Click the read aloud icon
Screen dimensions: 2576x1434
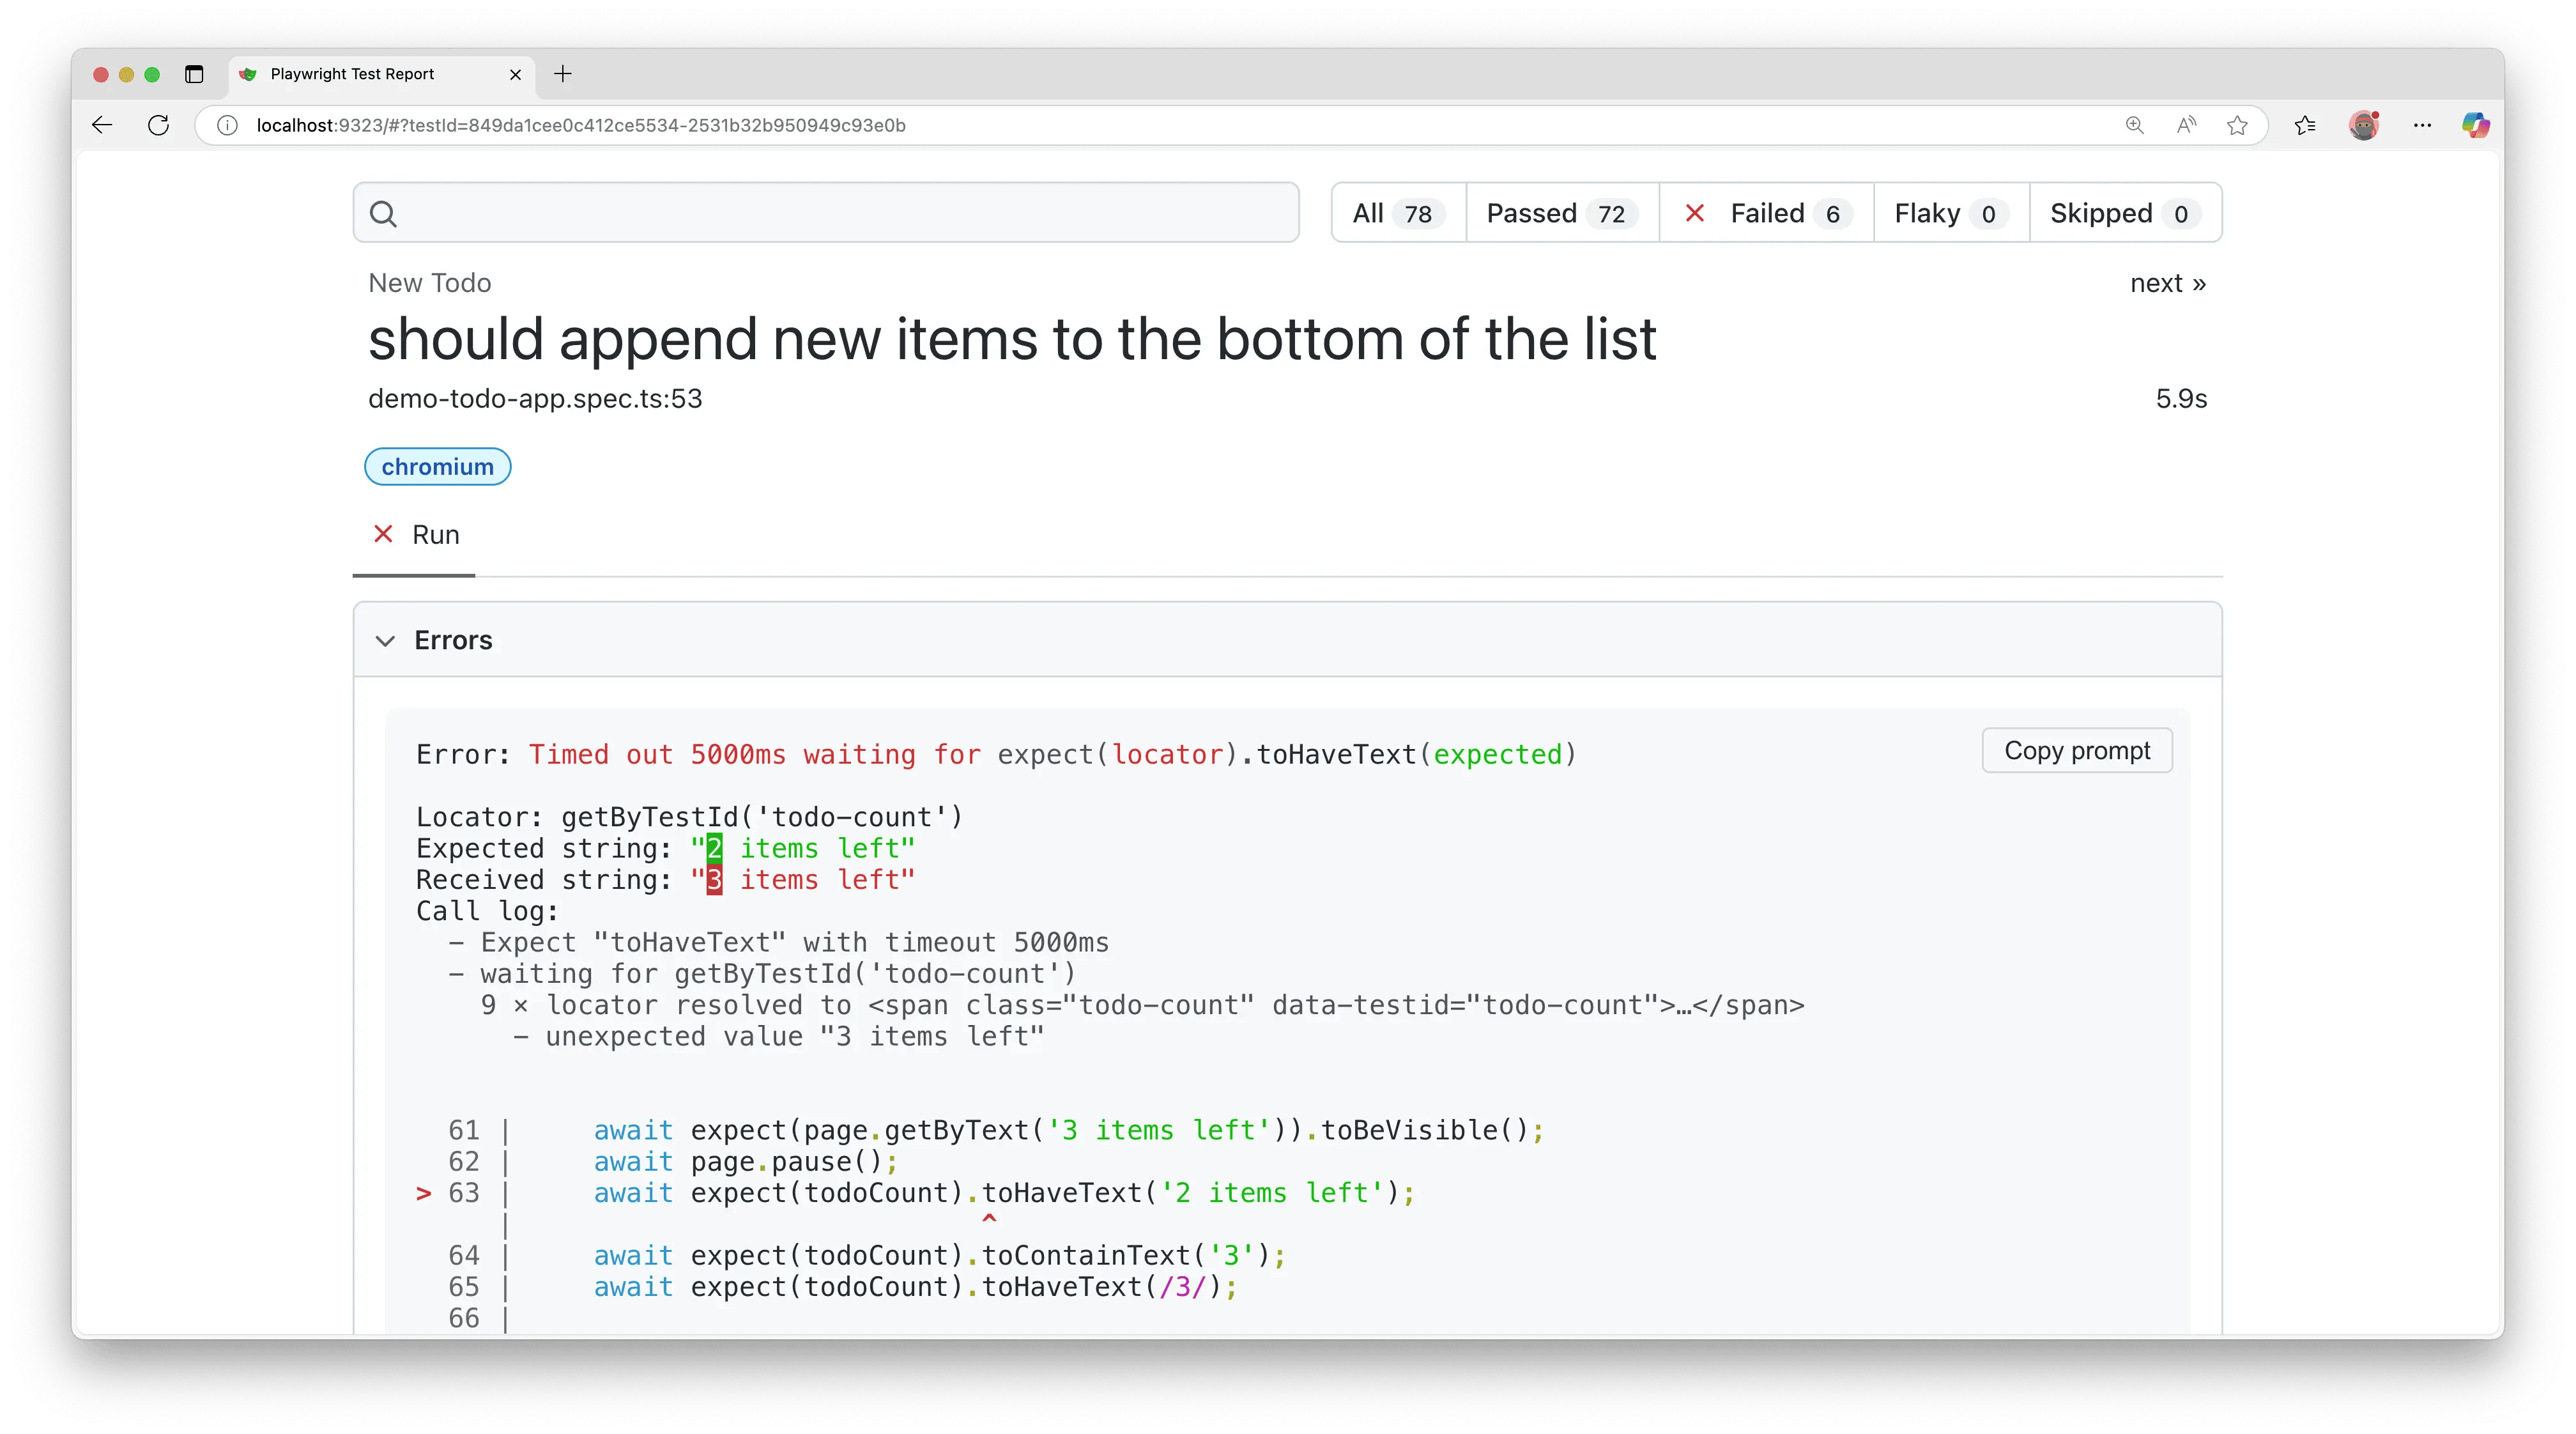[2186, 125]
